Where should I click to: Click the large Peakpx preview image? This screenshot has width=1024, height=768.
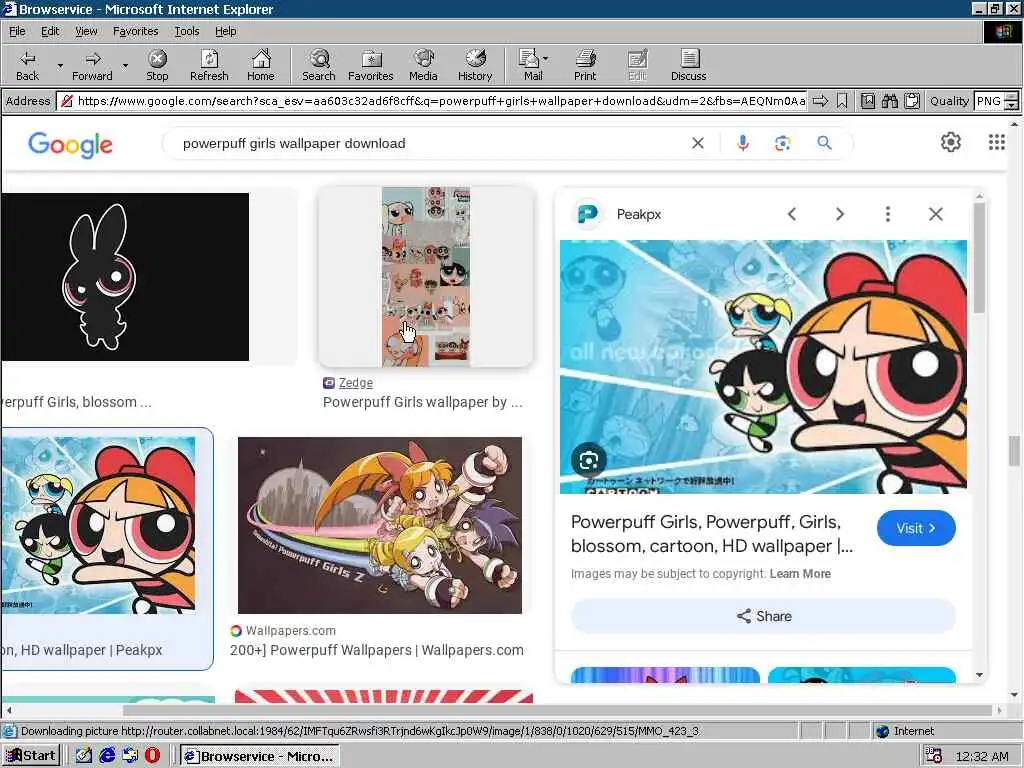pos(763,366)
